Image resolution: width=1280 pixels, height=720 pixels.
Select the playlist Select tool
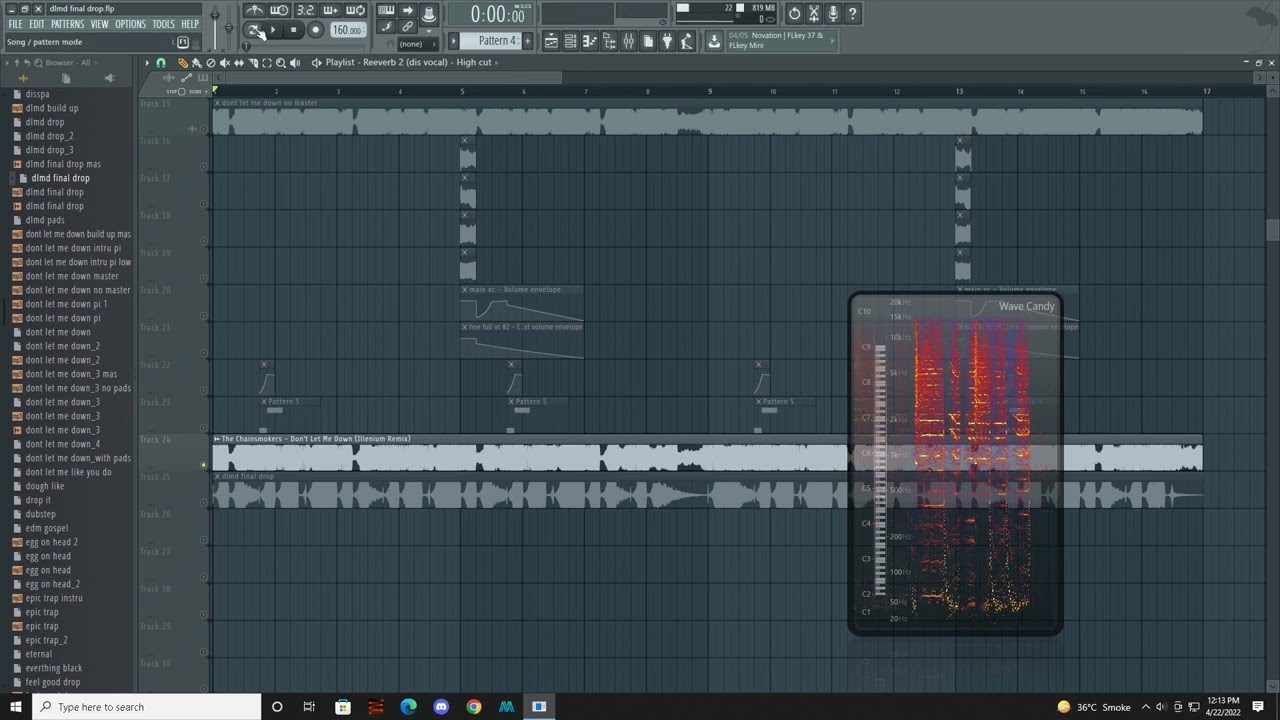[x=266, y=63]
